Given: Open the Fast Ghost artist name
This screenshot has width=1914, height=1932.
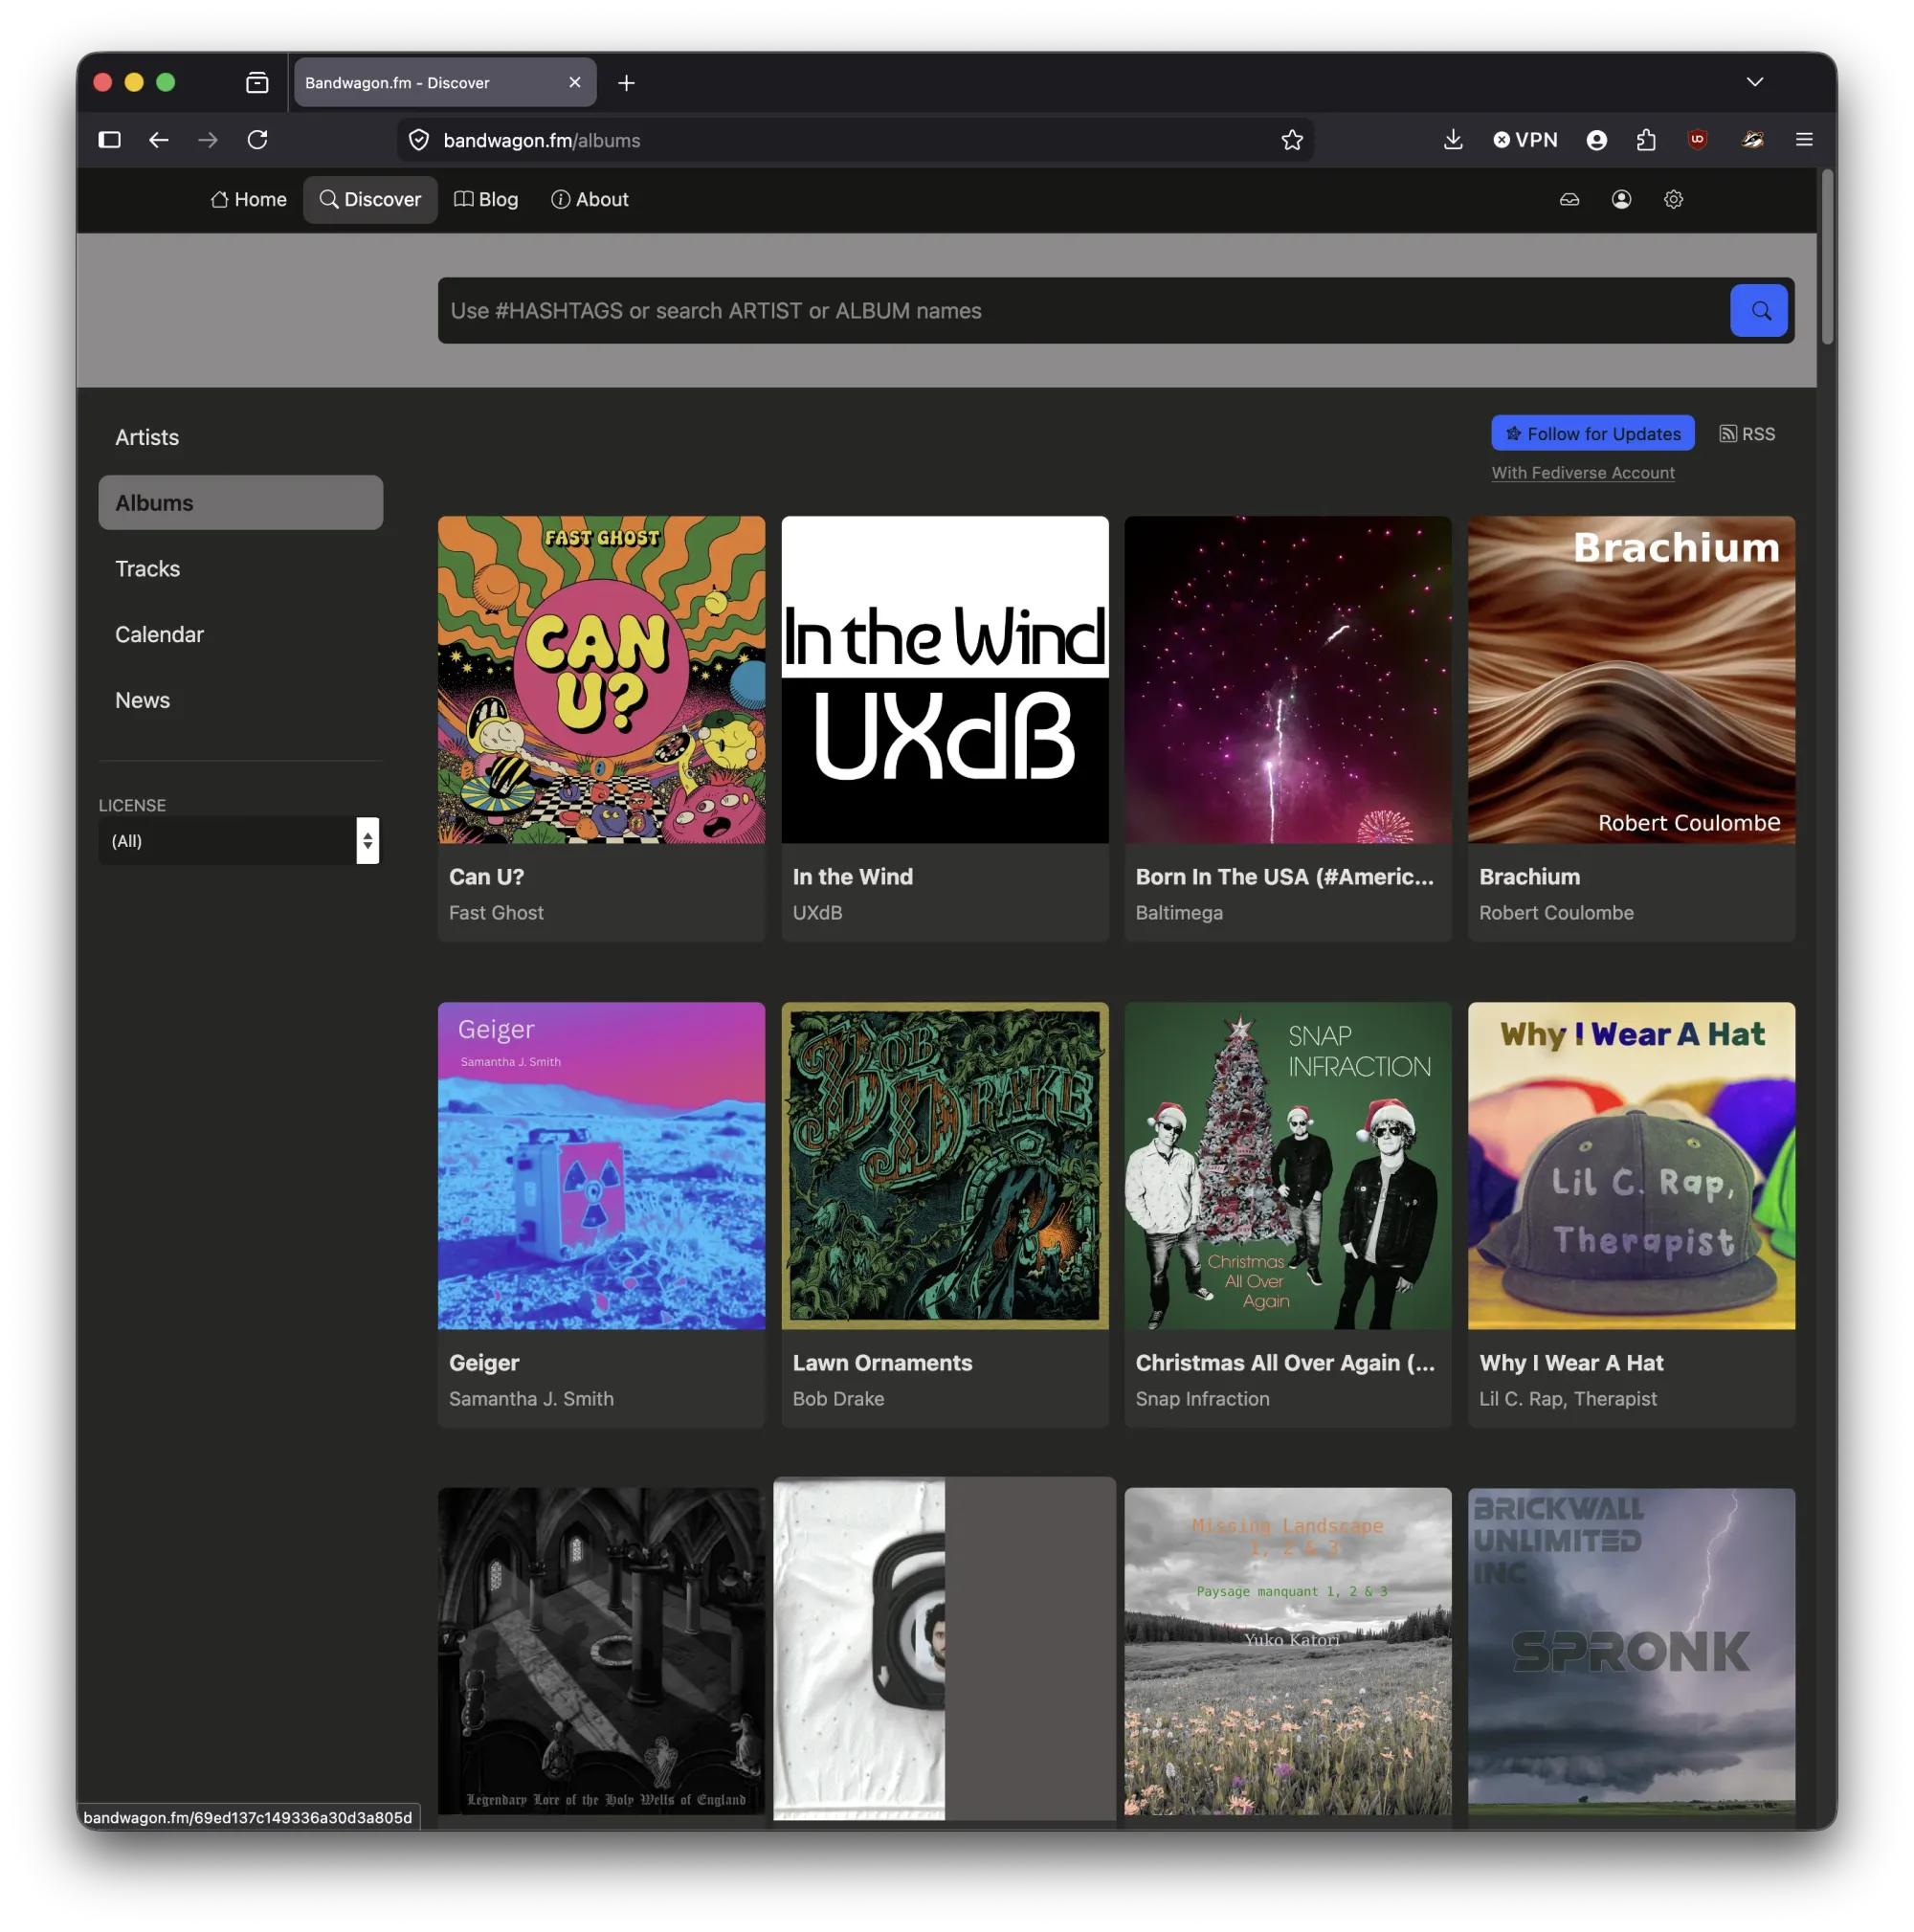Looking at the screenshot, I should pos(496,913).
